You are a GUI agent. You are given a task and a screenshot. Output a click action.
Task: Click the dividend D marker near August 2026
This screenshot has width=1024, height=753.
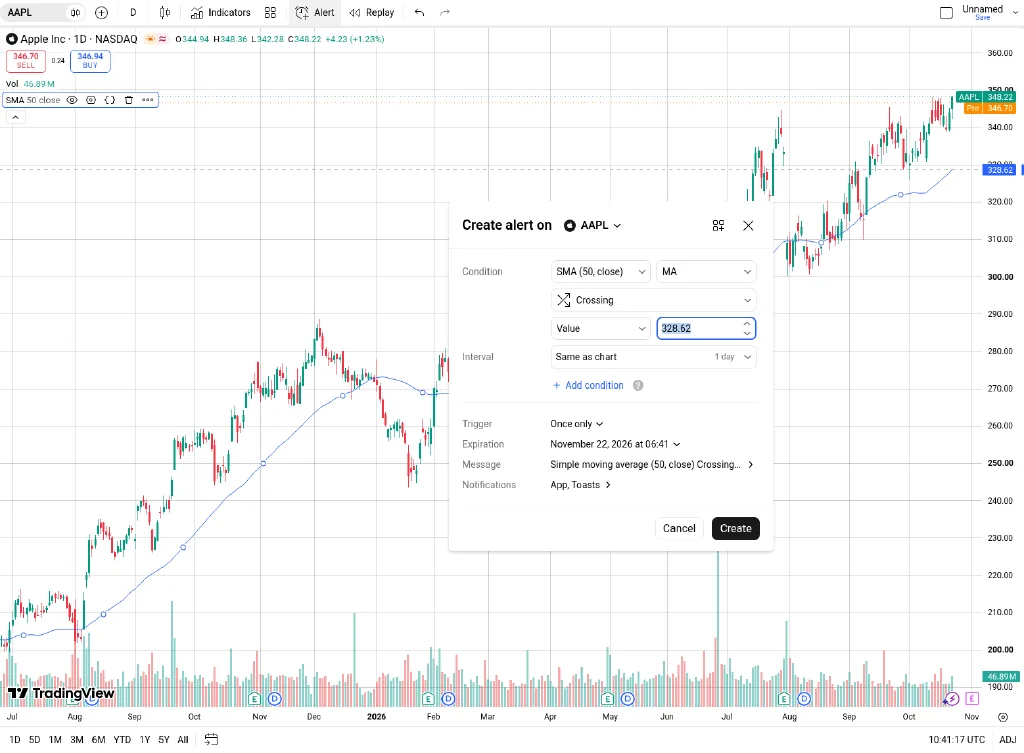coord(804,699)
